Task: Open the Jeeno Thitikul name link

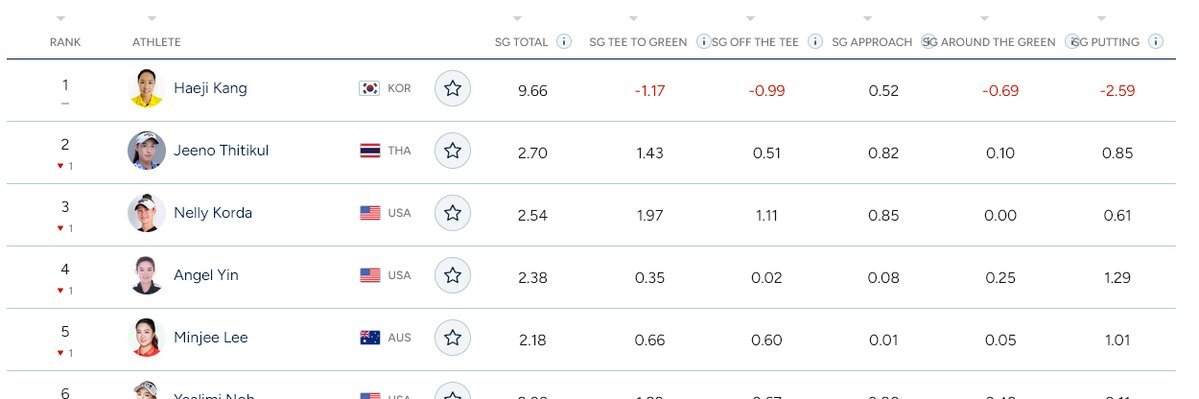Action: click(221, 151)
